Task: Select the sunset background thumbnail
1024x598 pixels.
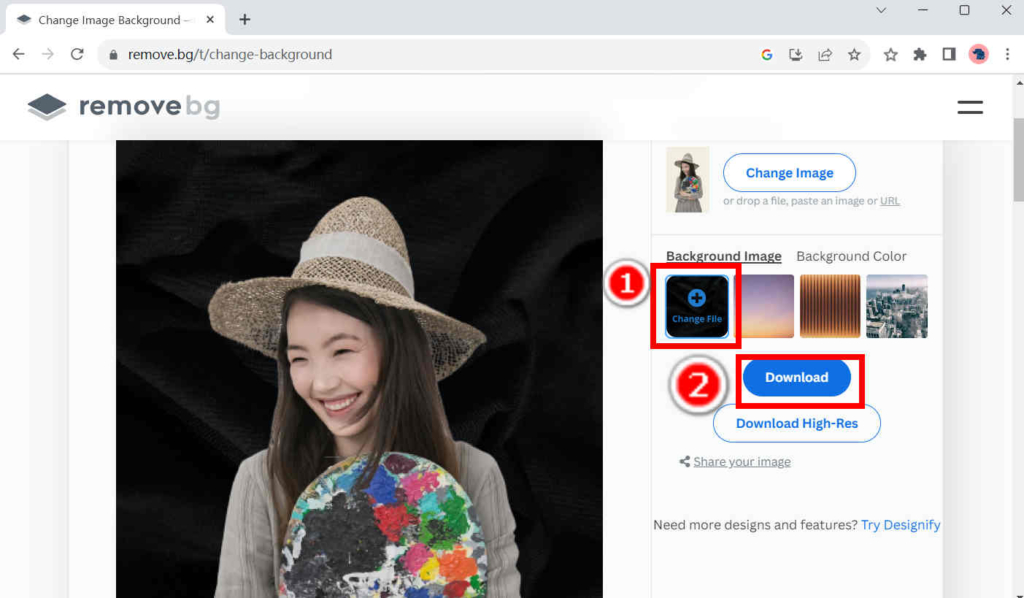Action: tap(763, 306)
